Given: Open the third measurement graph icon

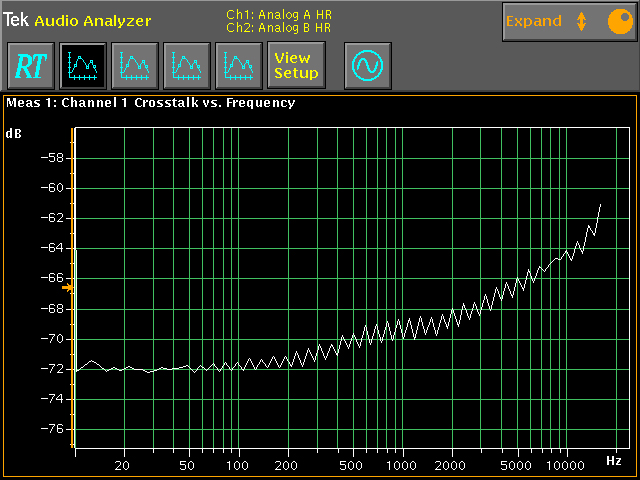Looking at the screenshot, I should tap(186, 66).
